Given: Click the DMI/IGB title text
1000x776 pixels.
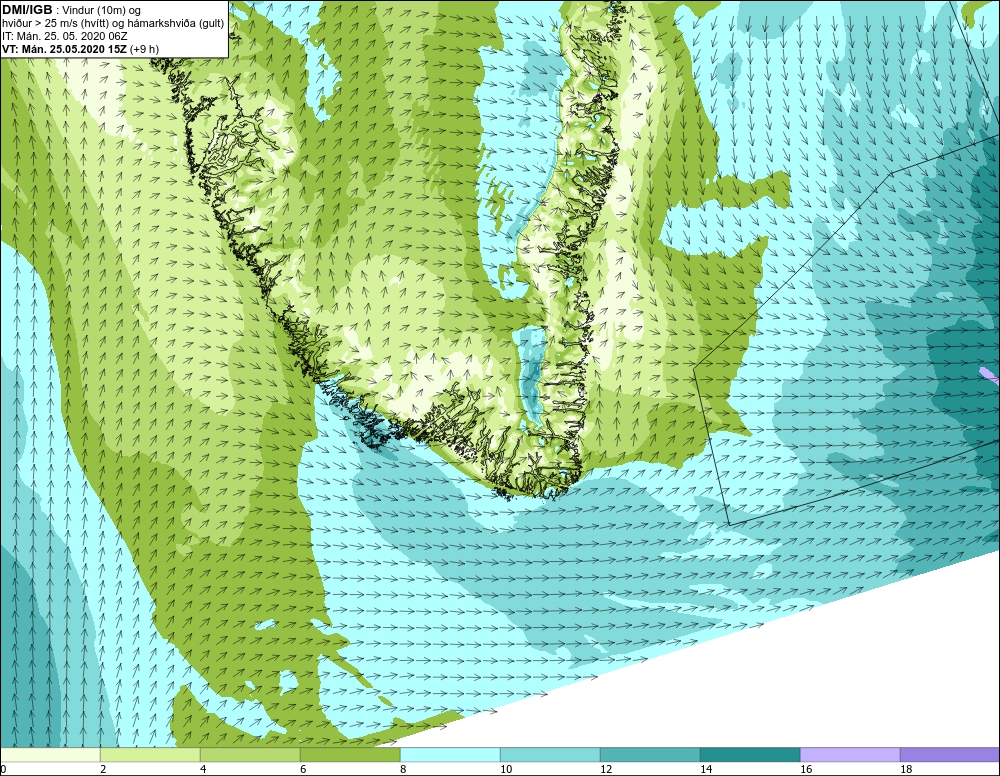Looking at the screenshot, I should tap(27, 10).
